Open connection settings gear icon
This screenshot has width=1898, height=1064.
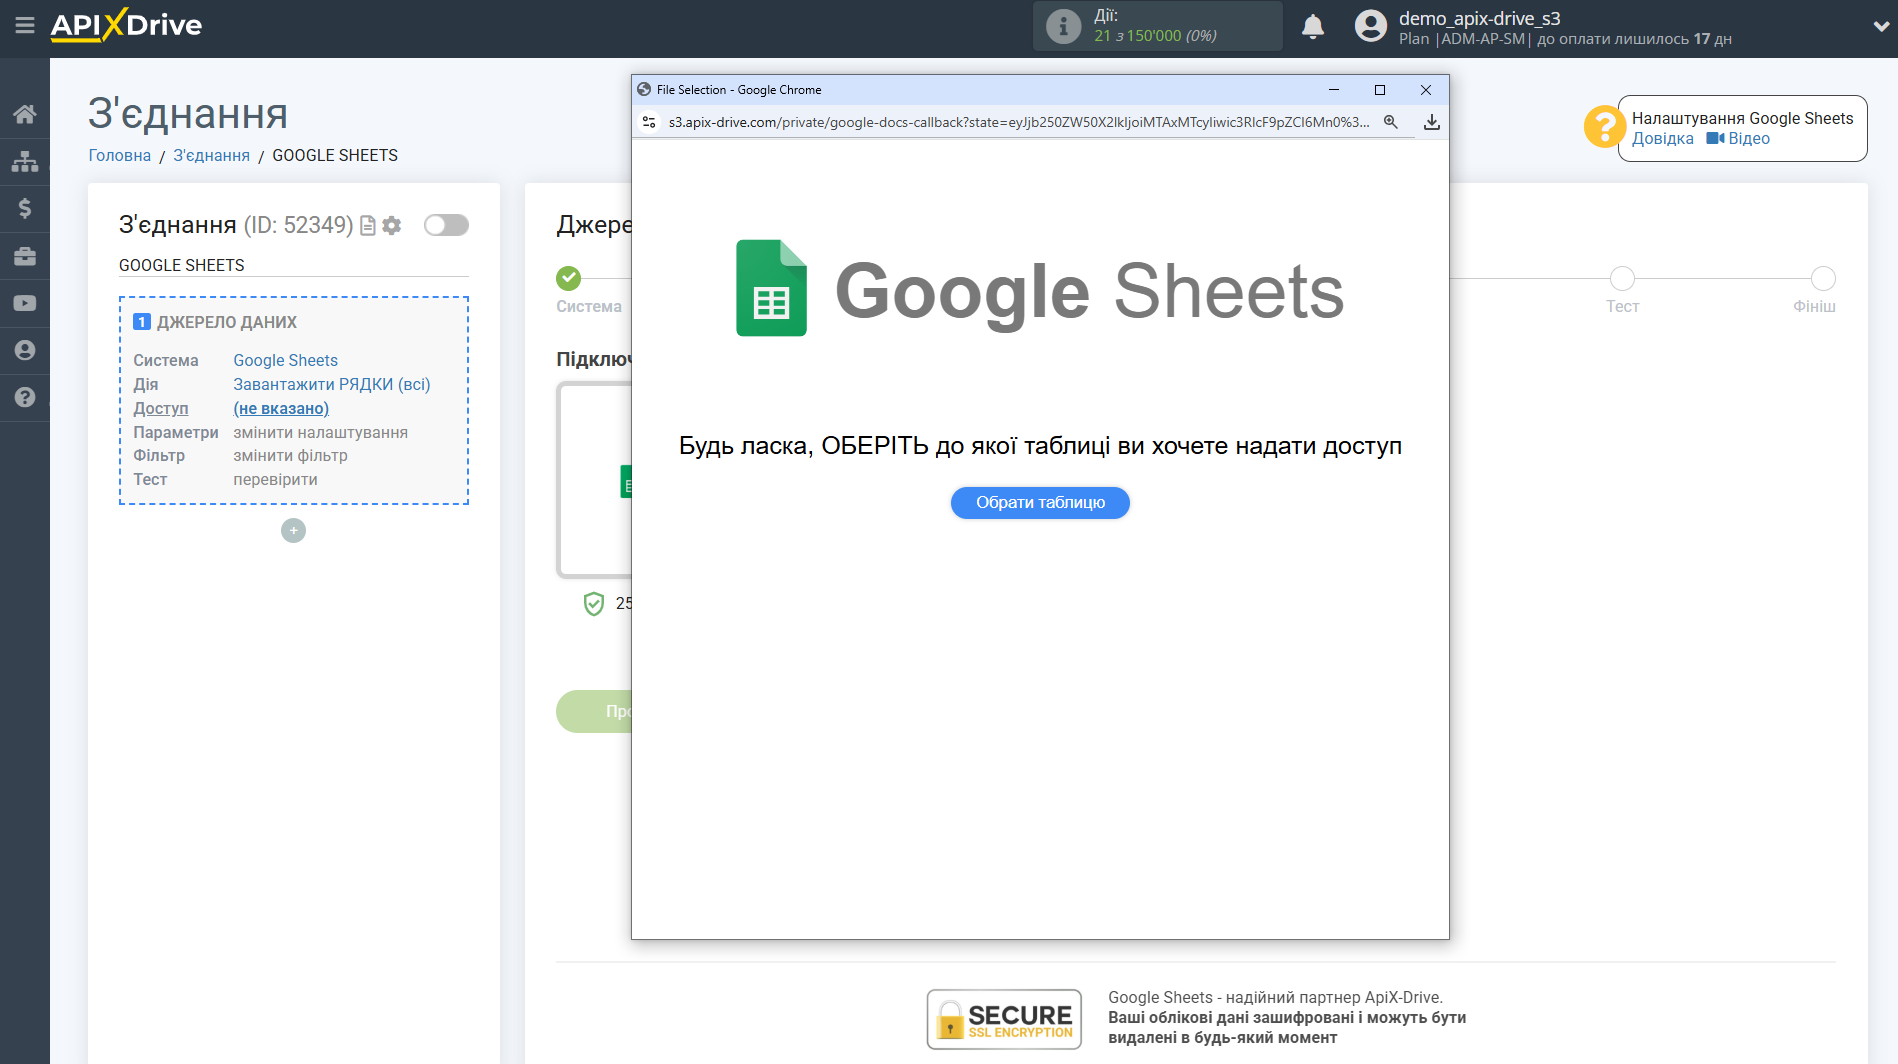tap(392, 226)
